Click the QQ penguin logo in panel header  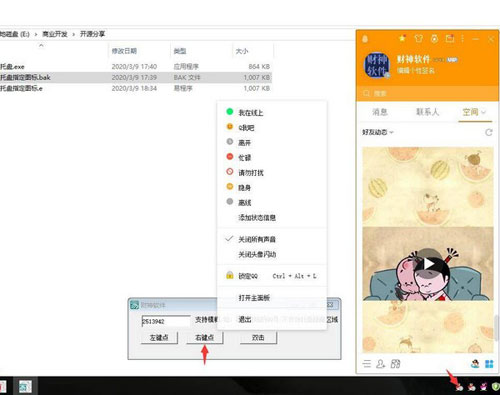point(365,39)
